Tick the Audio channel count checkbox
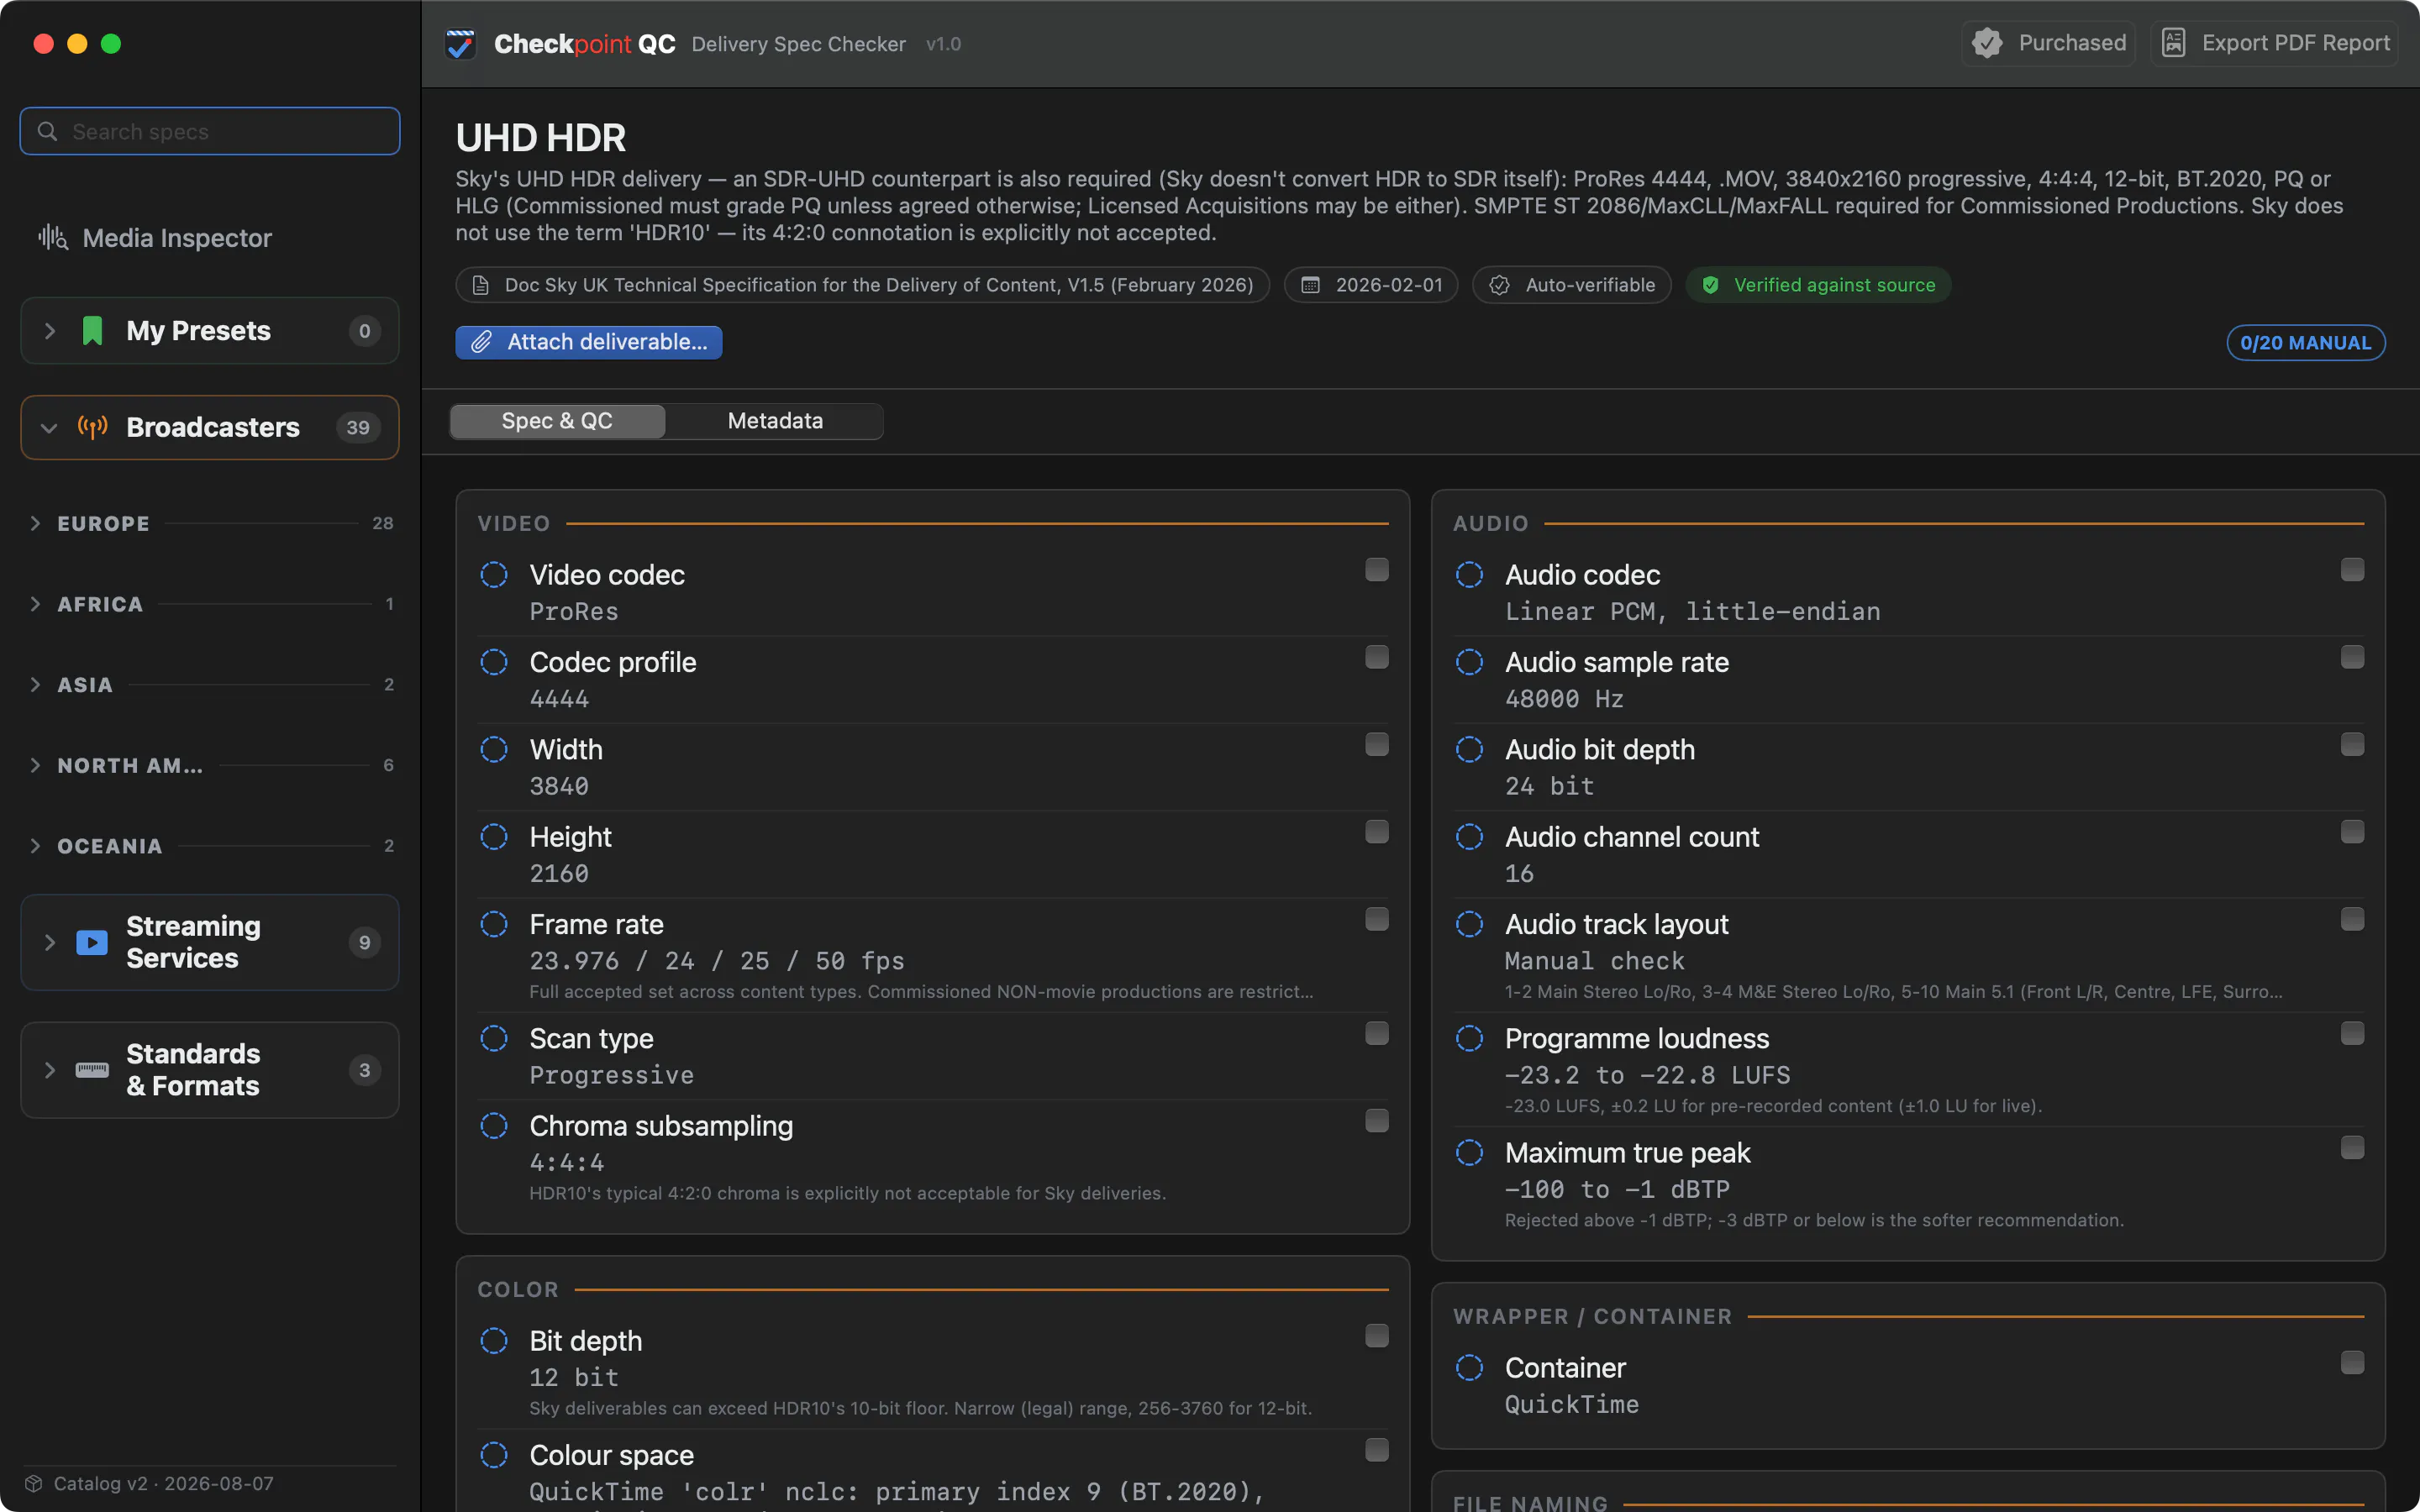 coord(2353,832)
